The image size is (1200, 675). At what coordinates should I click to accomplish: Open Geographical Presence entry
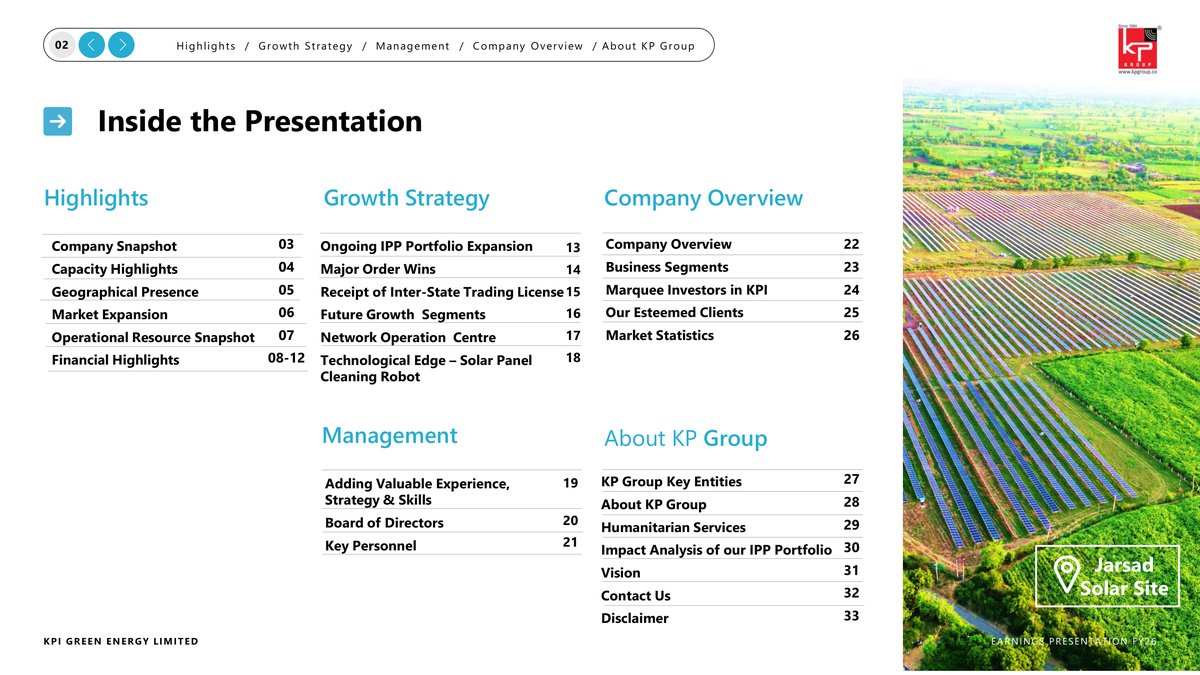coord(125,292)
